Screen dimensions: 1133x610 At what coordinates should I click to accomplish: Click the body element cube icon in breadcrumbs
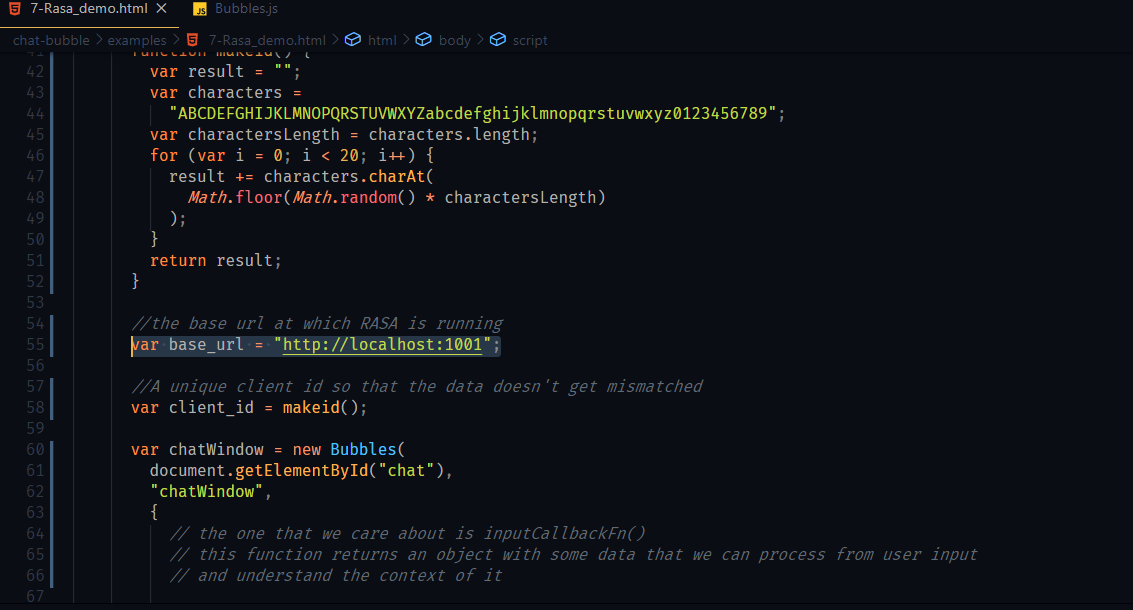pyautogui.click(x=423, y=40)
